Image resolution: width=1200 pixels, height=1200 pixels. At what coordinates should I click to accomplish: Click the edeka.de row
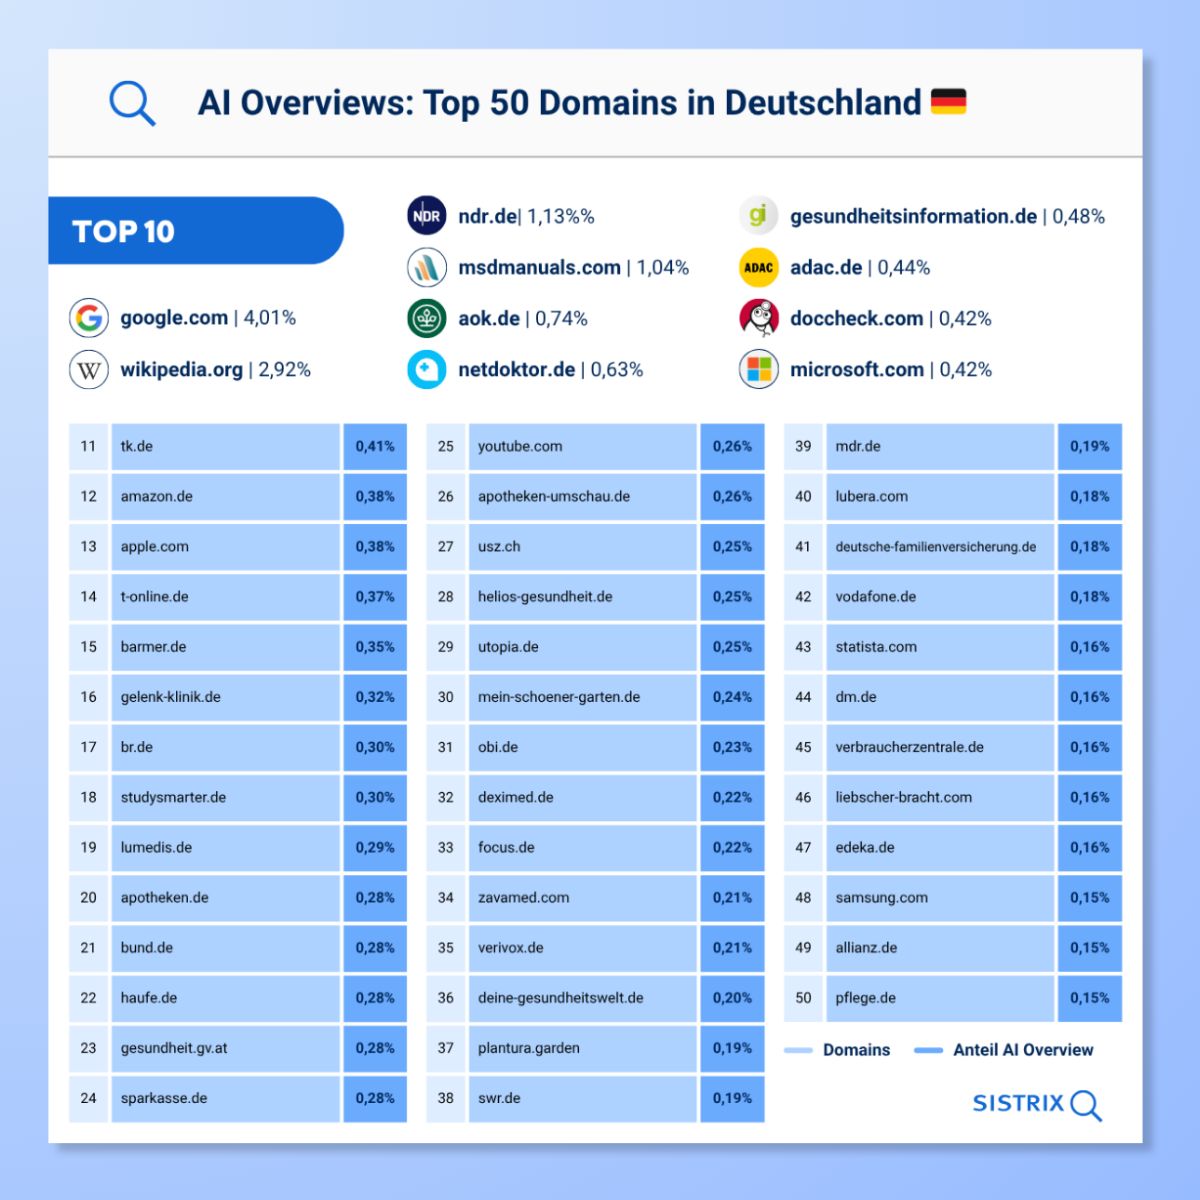point(953,847)
